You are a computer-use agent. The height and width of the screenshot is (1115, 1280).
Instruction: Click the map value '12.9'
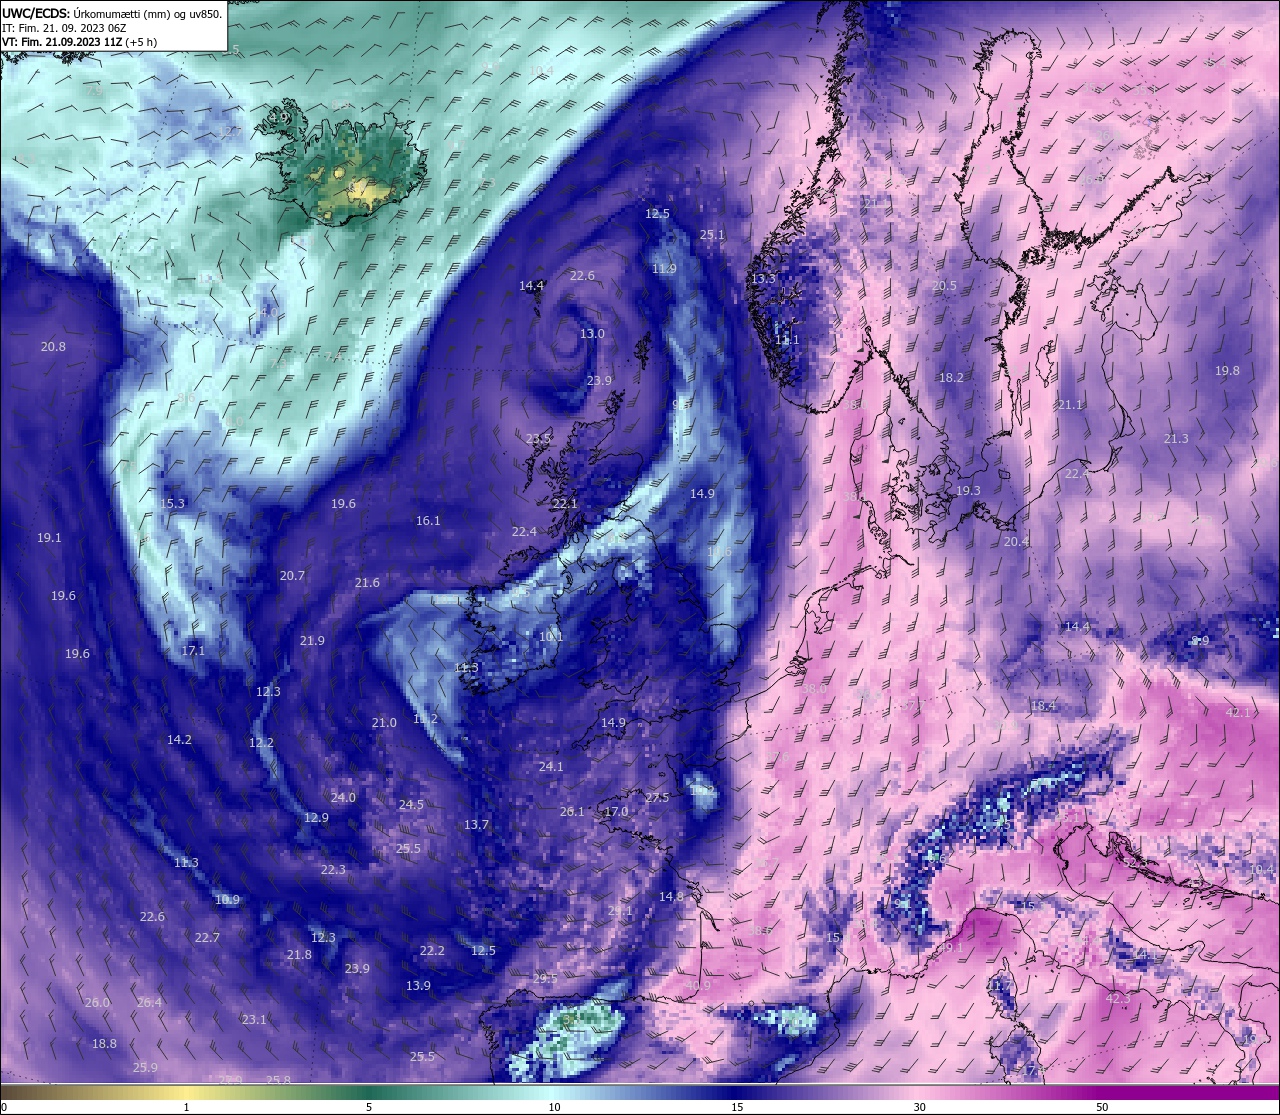click(x=316, y=818)
